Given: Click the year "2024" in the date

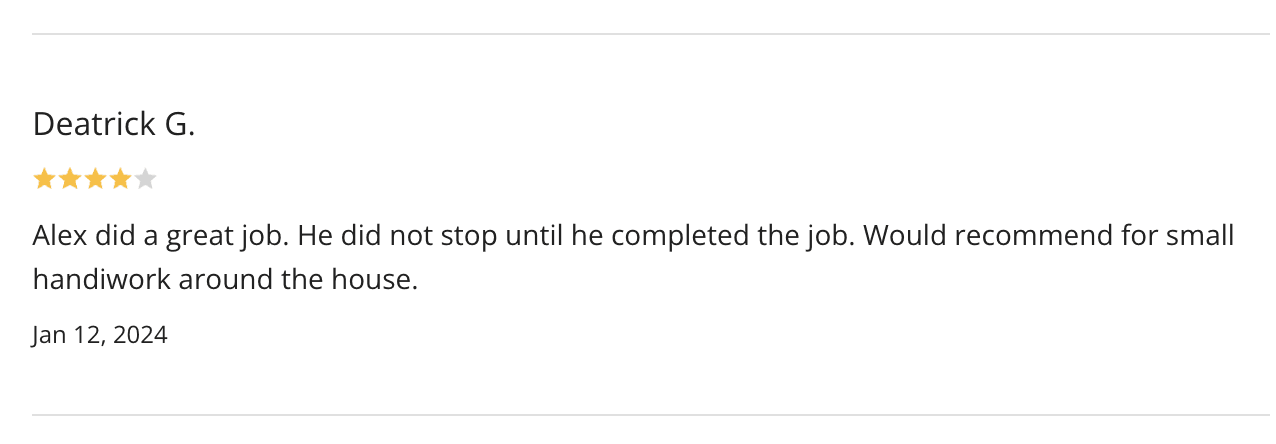Looking at the screenshot, I should coord(140,334).
